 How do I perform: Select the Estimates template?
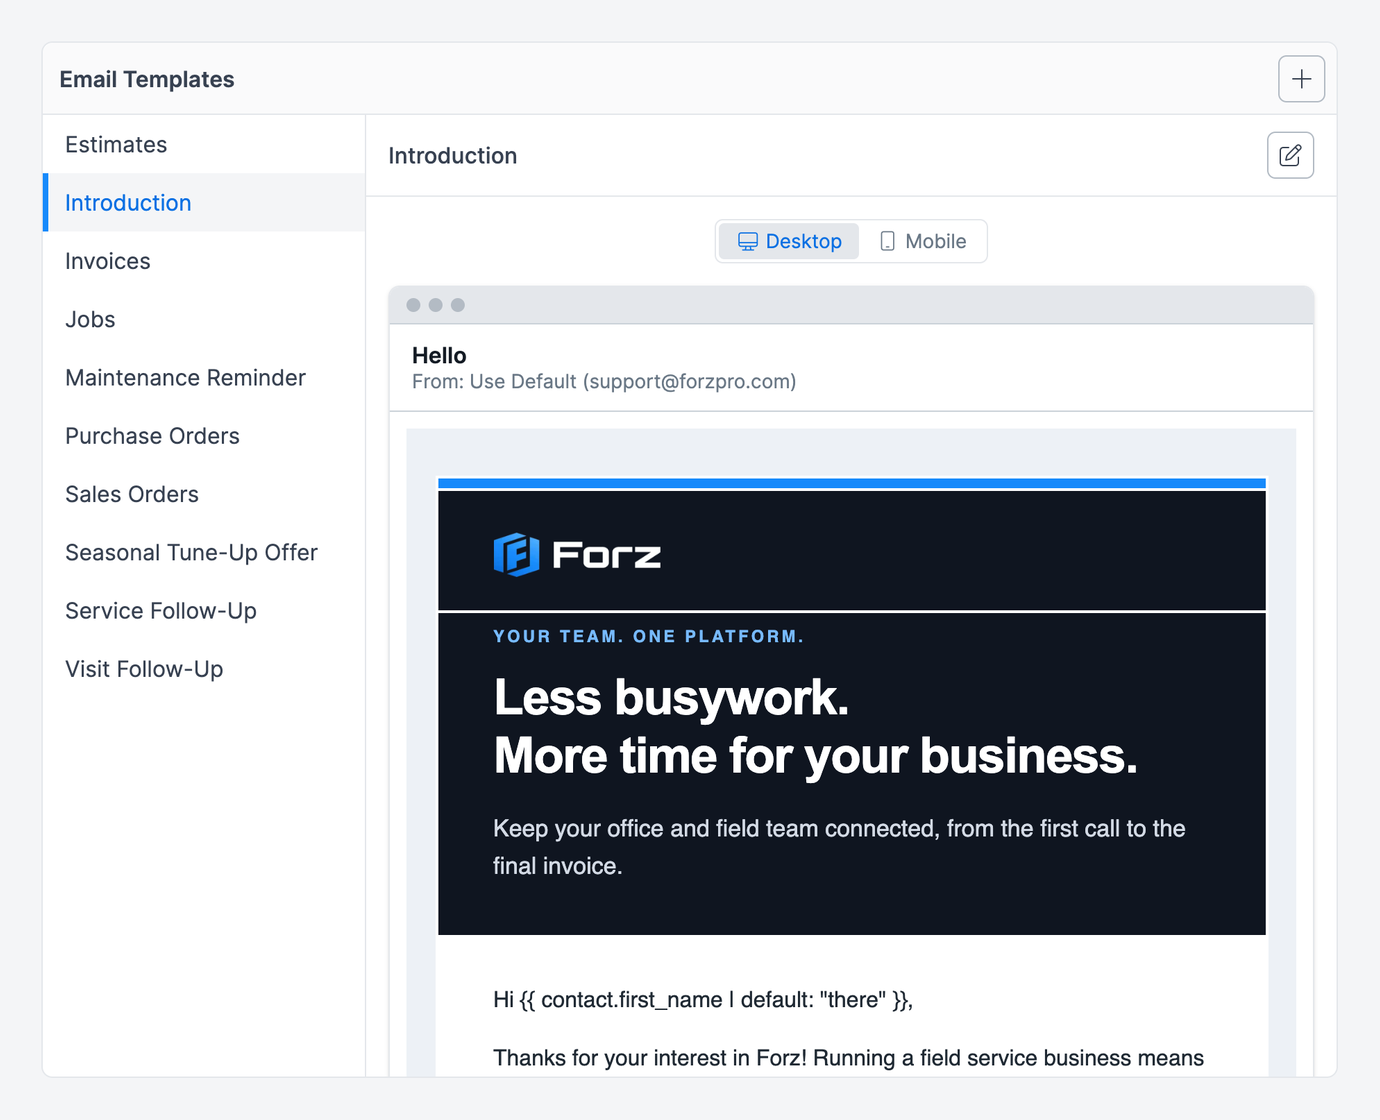204,145
